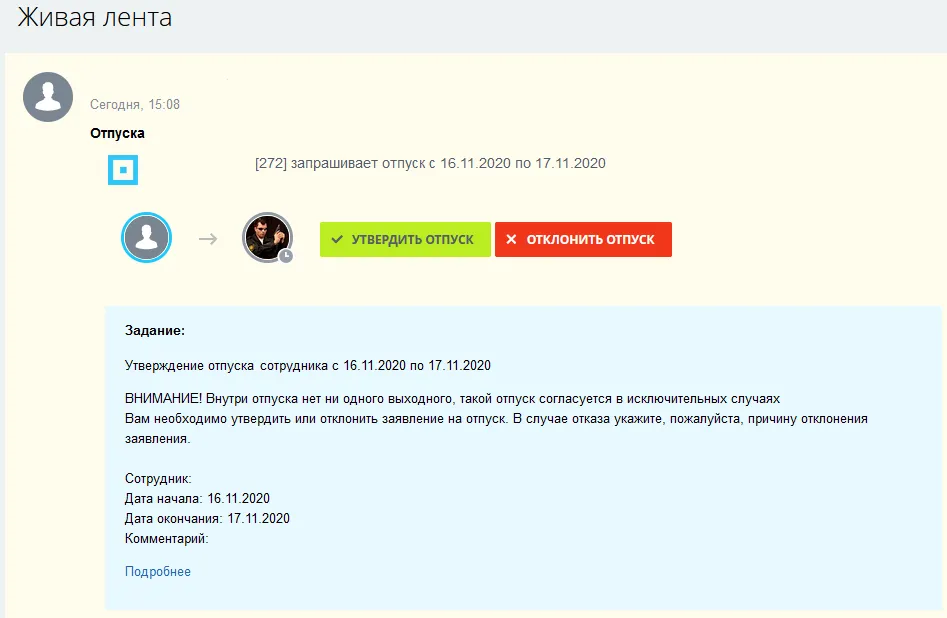This screenshot has height=618, width=947.
Task: Click the timestamp Сегодня, 15:08
Action: pos(135,104)
